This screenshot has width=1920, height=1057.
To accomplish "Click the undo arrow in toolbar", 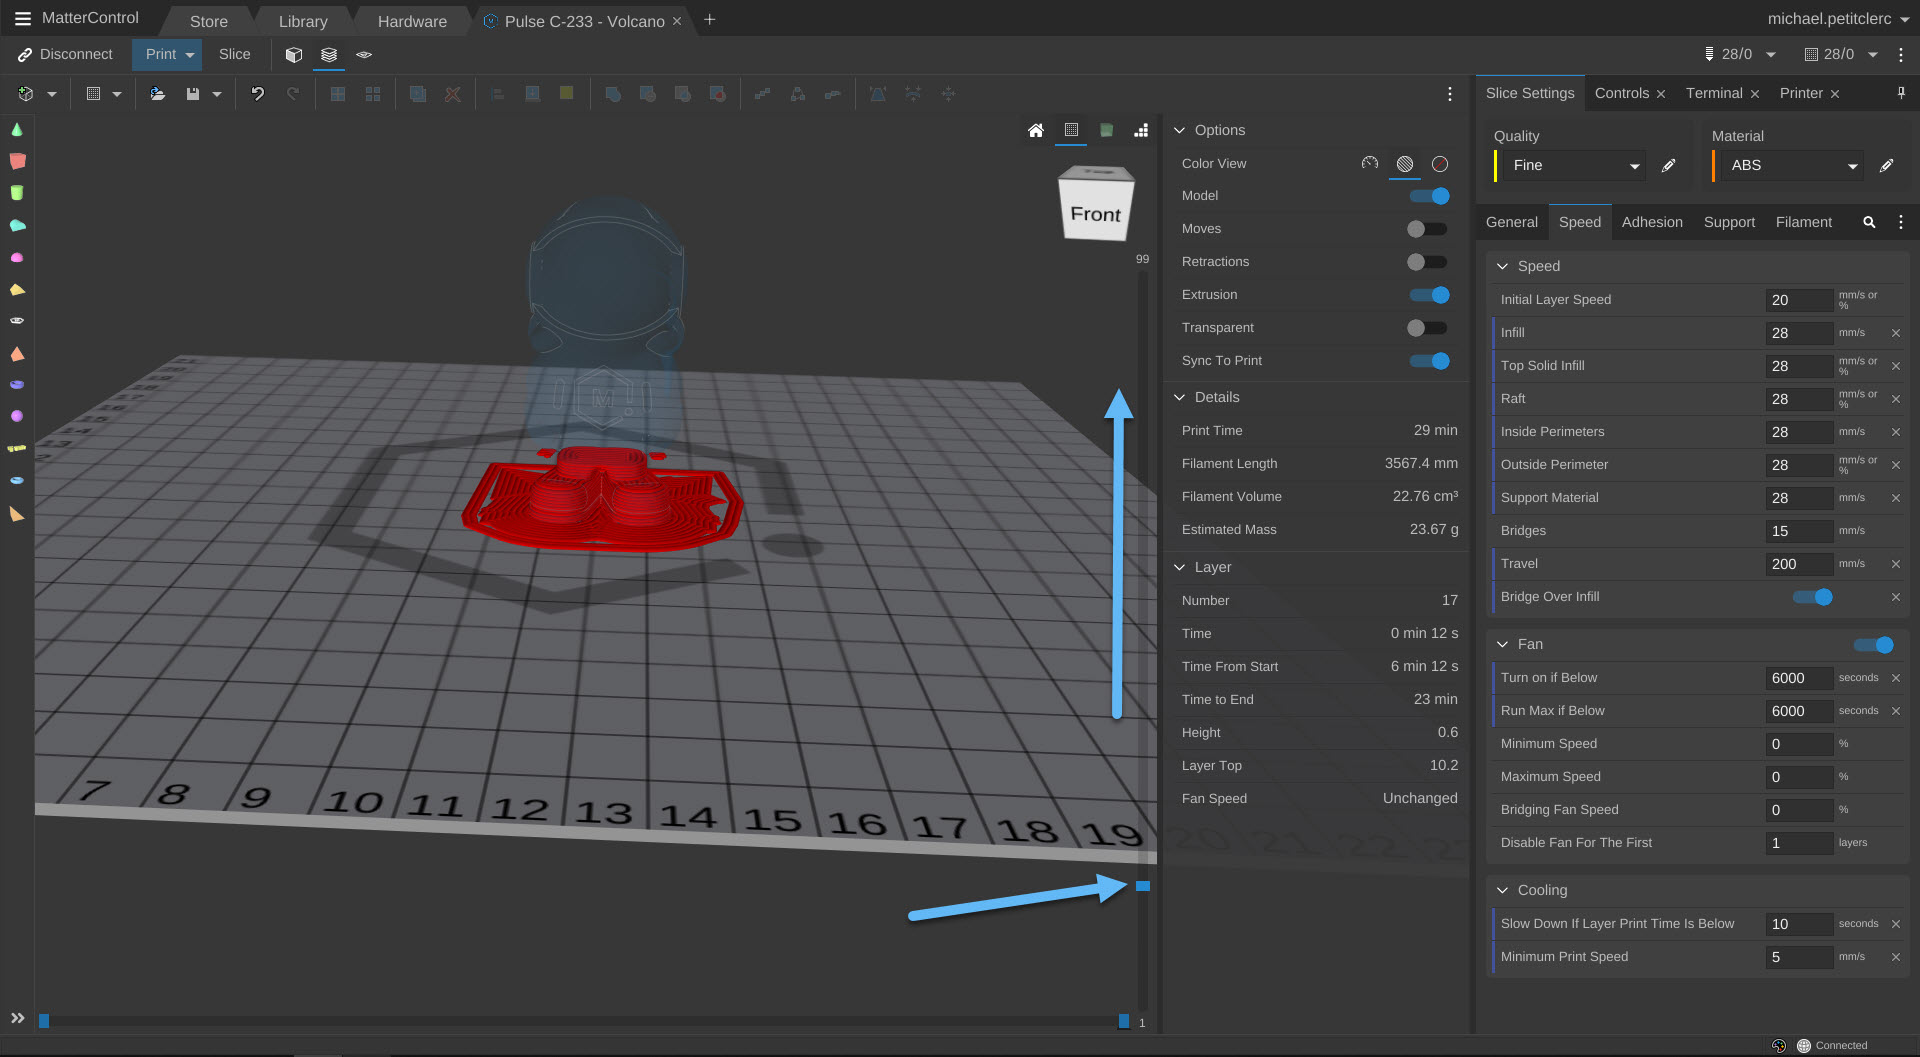I will pyautogui.click(x=257, y=94).
